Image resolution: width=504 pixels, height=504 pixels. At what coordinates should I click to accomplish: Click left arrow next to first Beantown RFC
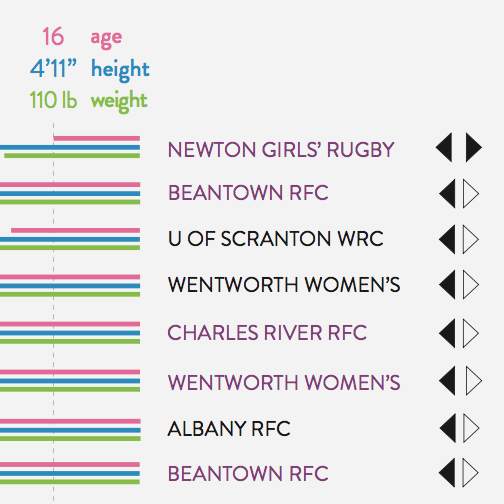pos(447,194)
